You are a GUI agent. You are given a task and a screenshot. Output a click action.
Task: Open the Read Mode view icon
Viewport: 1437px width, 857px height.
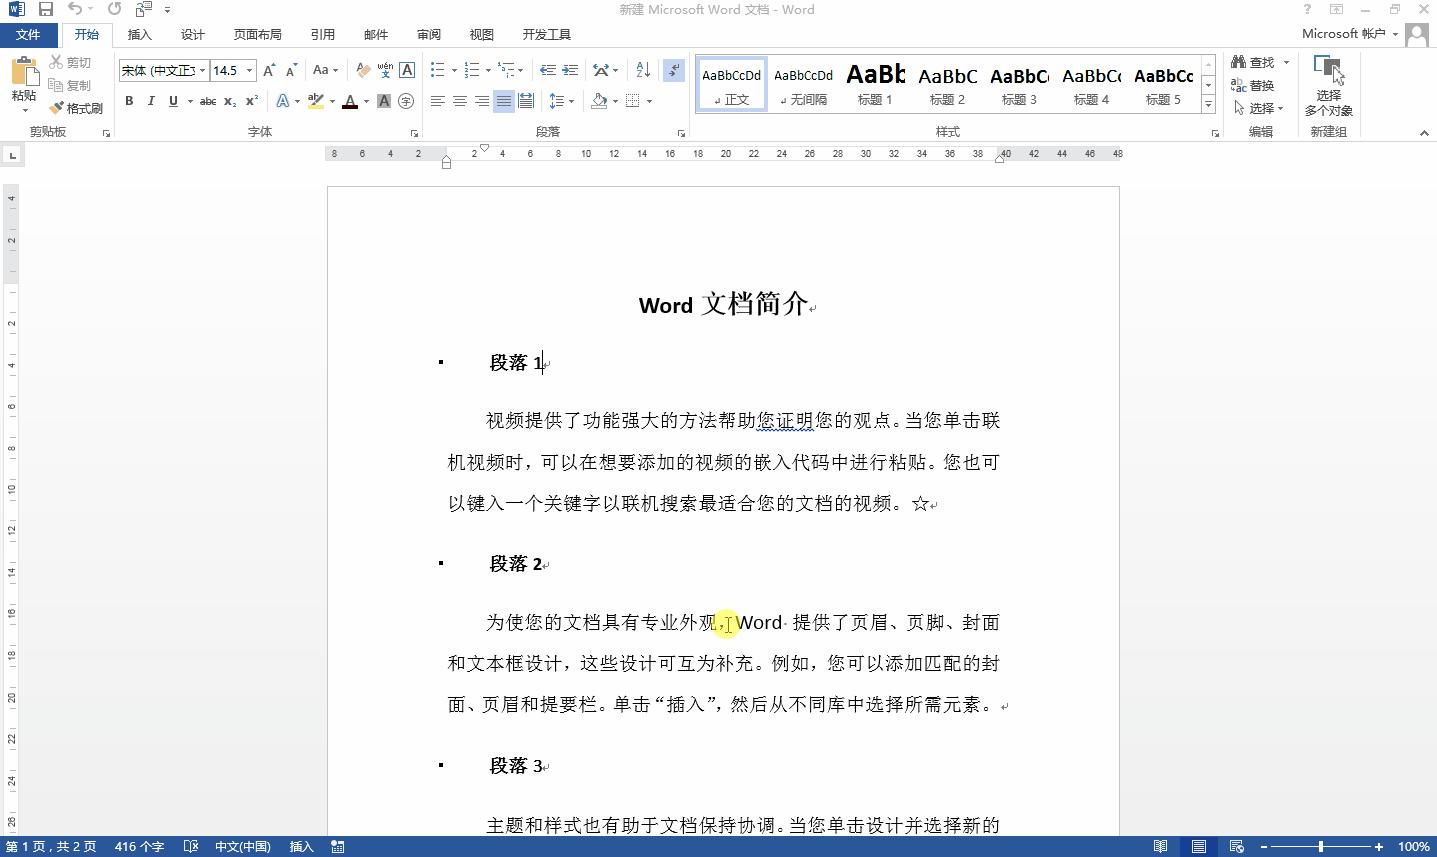[x=1160, y=846]
